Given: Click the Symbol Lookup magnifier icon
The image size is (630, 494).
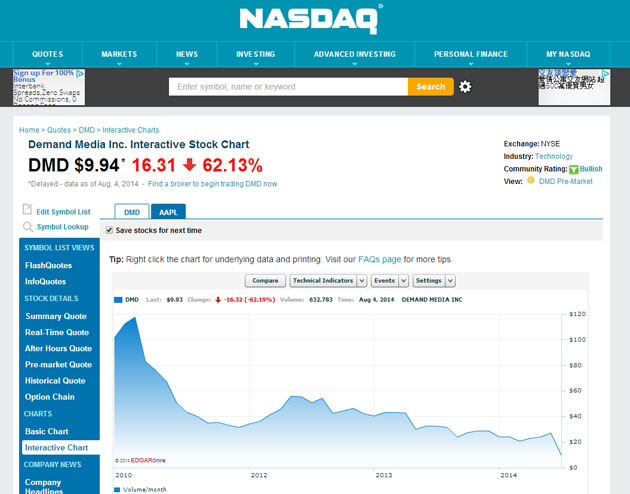Looking at the screenshot, I should click(x=28, y=227).
